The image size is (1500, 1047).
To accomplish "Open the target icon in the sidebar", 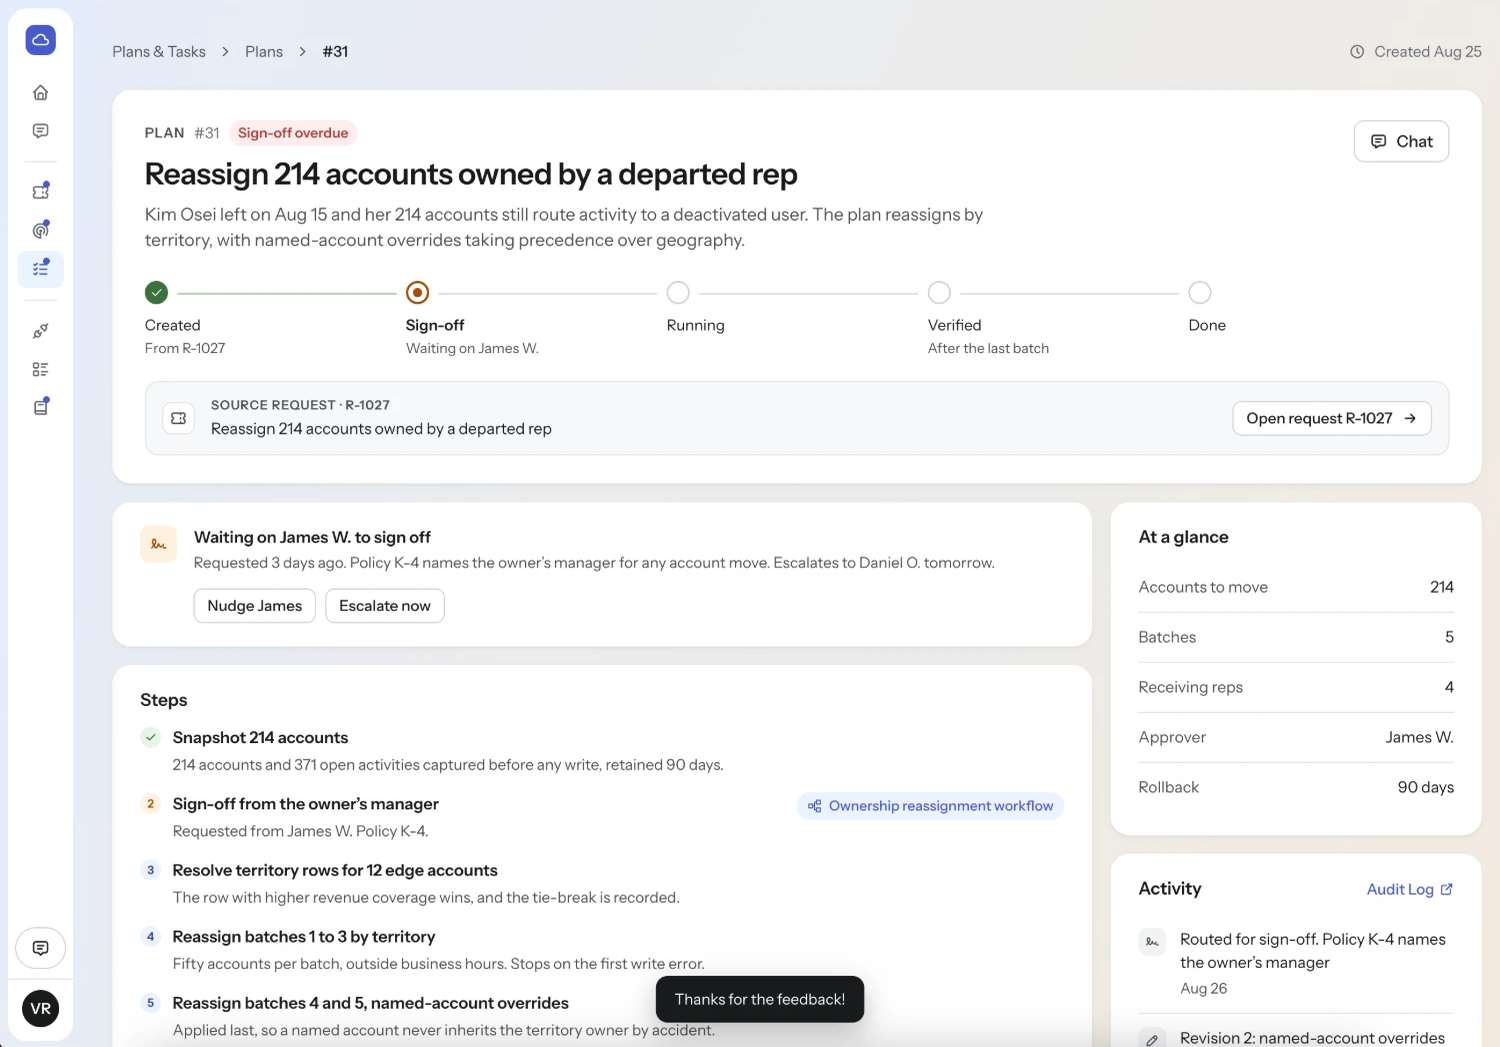I will point(40,230).
